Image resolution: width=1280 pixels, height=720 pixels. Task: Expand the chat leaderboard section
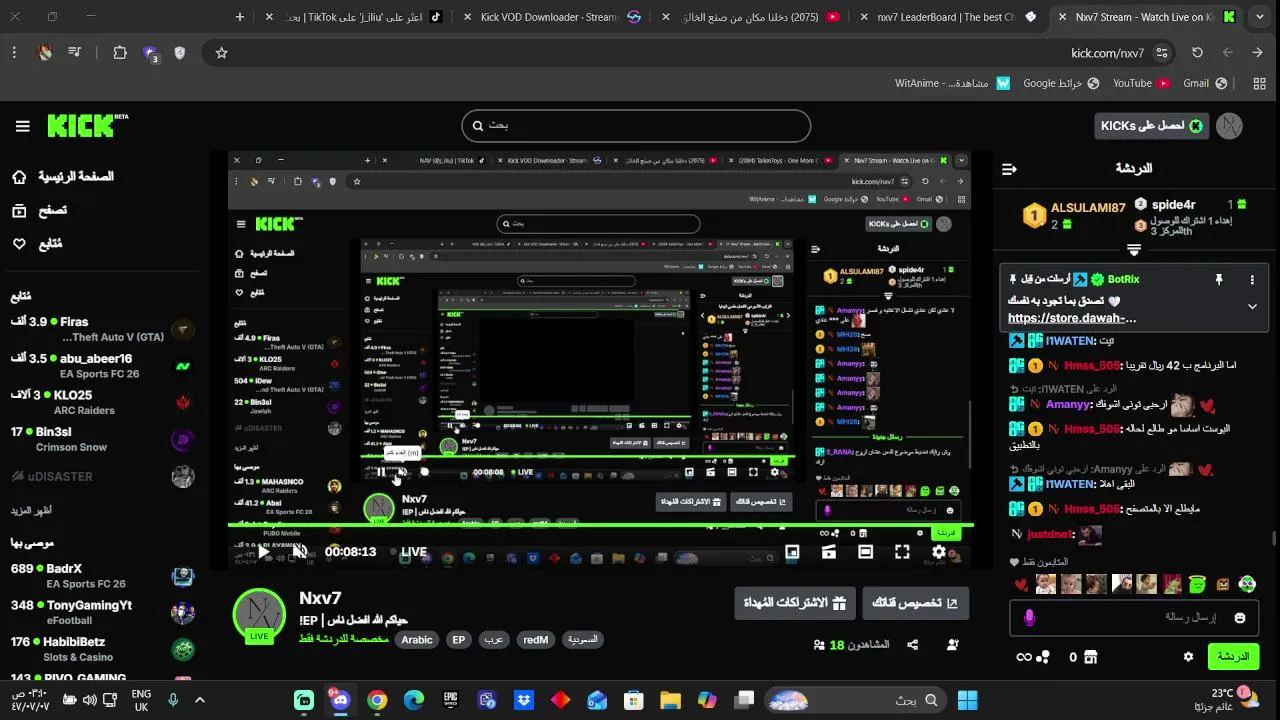click(1133, 250)
